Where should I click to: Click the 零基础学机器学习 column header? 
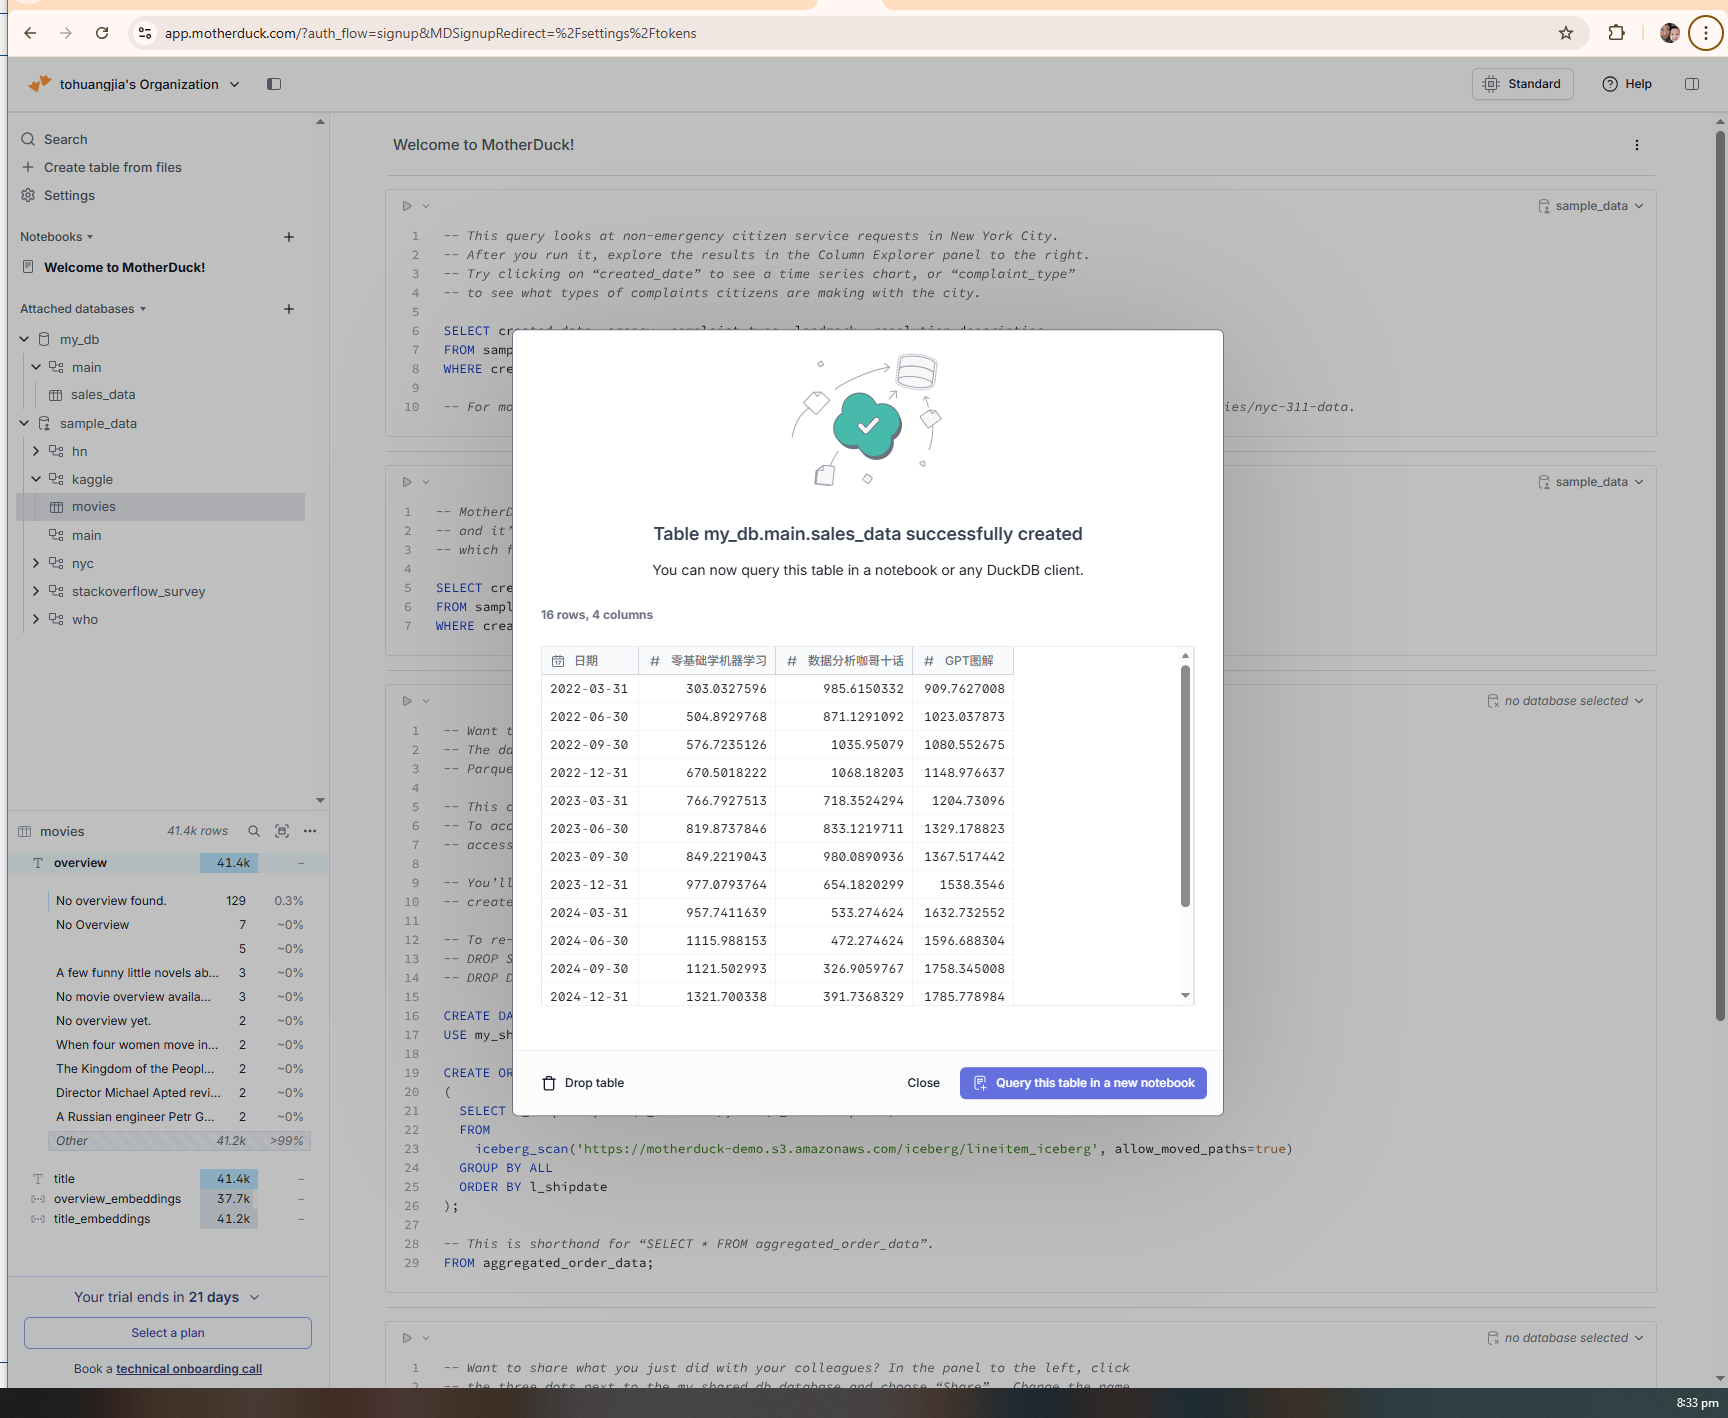coord(708,661)
